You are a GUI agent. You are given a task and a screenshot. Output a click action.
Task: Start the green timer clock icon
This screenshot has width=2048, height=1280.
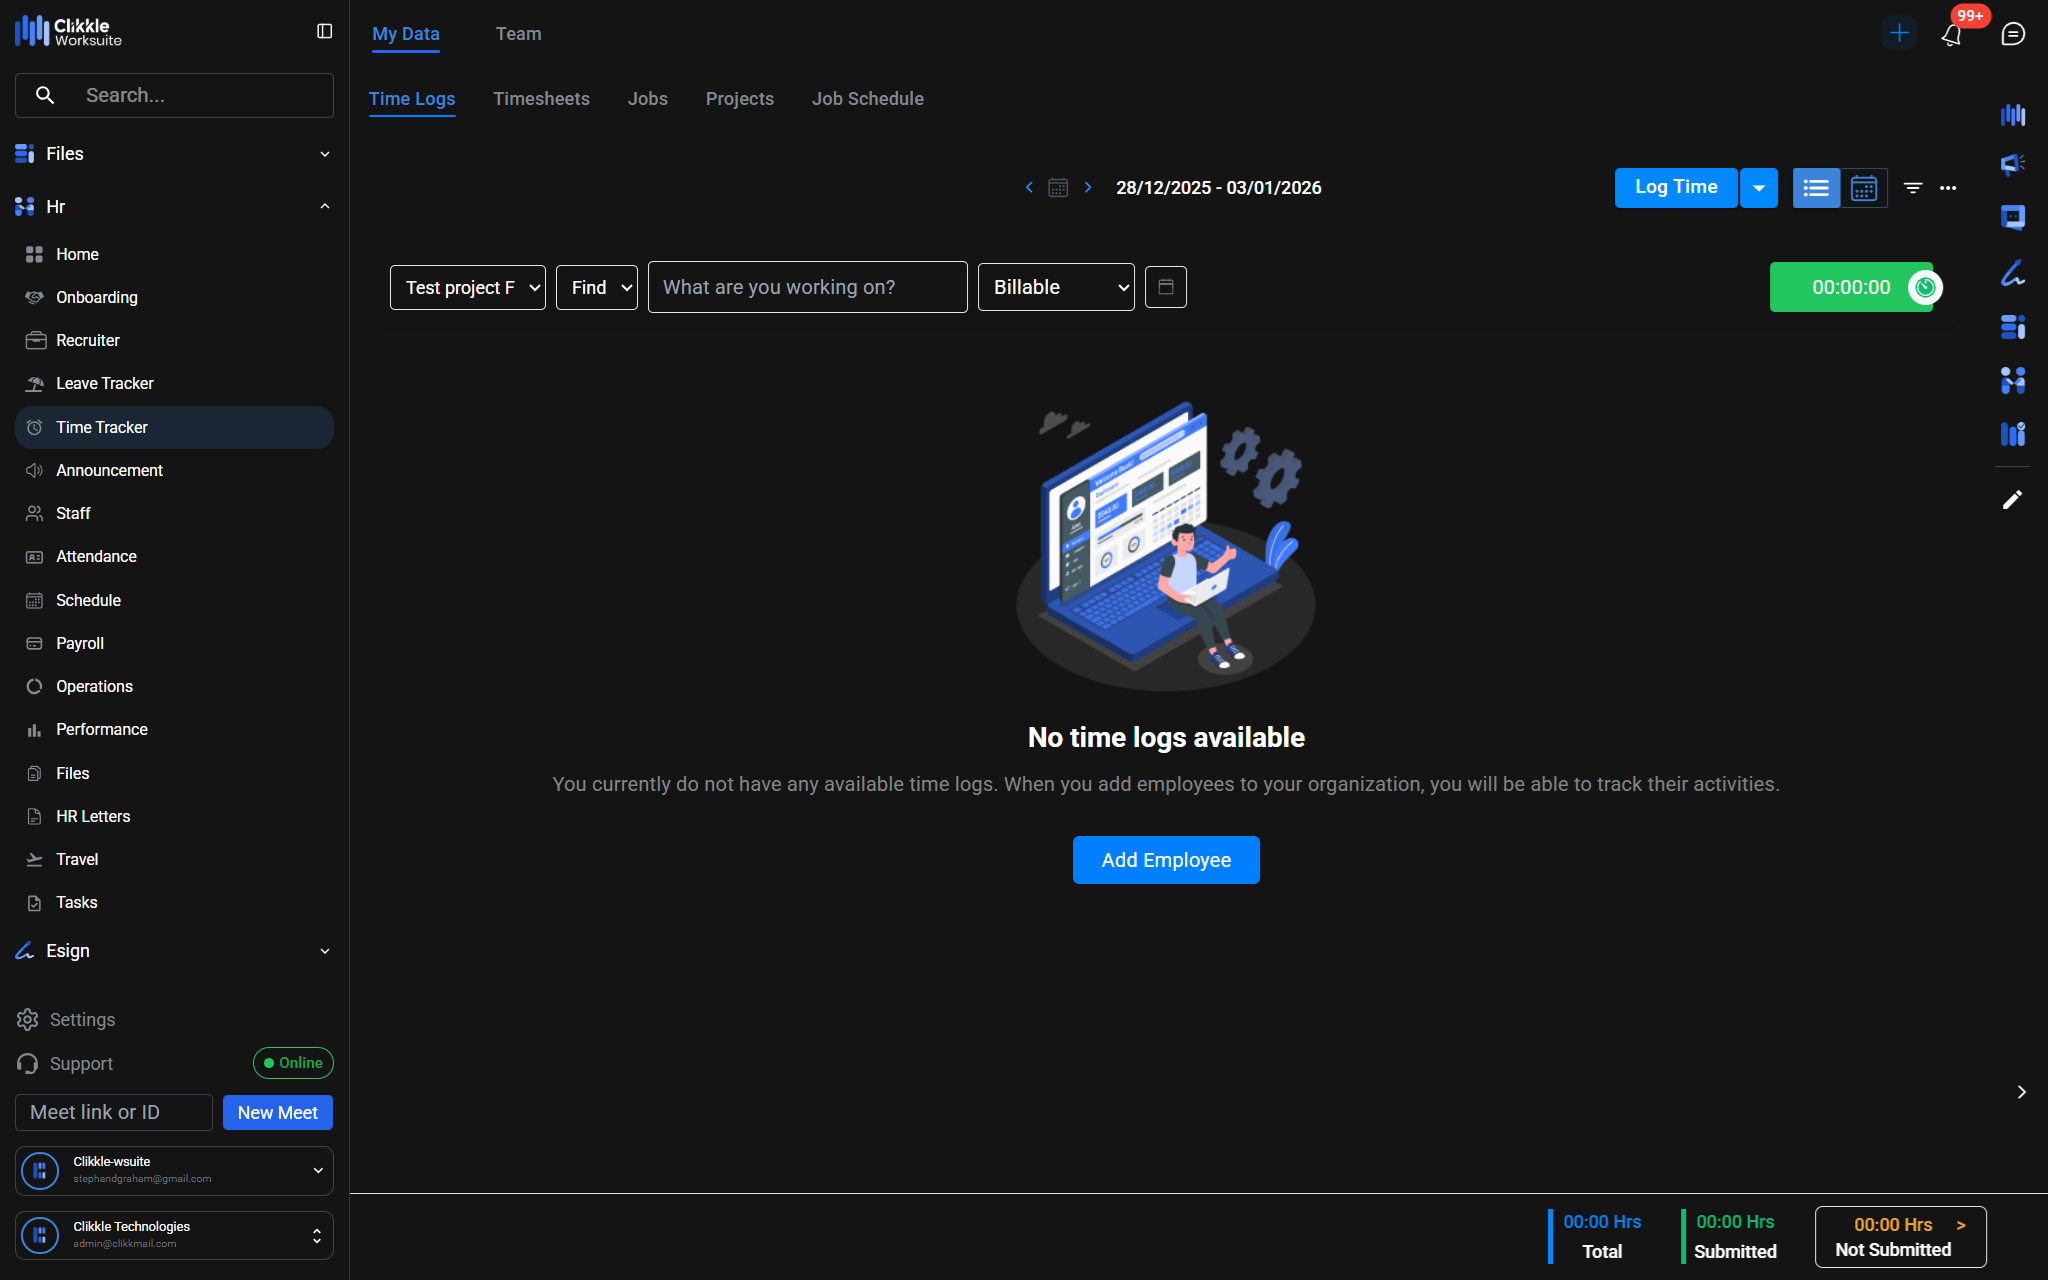point(1924,288)
